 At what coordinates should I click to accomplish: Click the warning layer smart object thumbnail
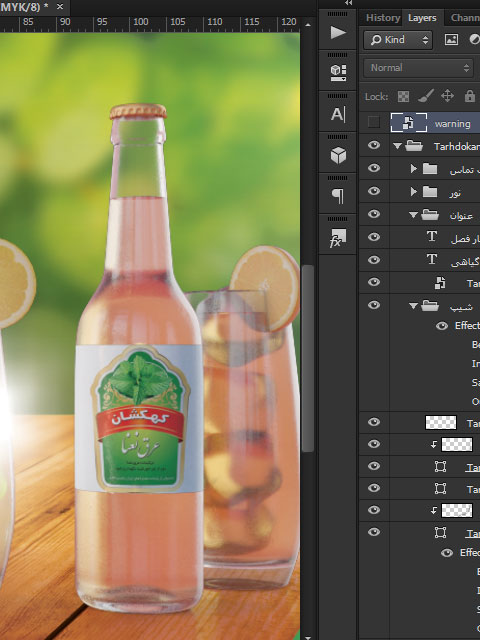[x=409, y=122]
